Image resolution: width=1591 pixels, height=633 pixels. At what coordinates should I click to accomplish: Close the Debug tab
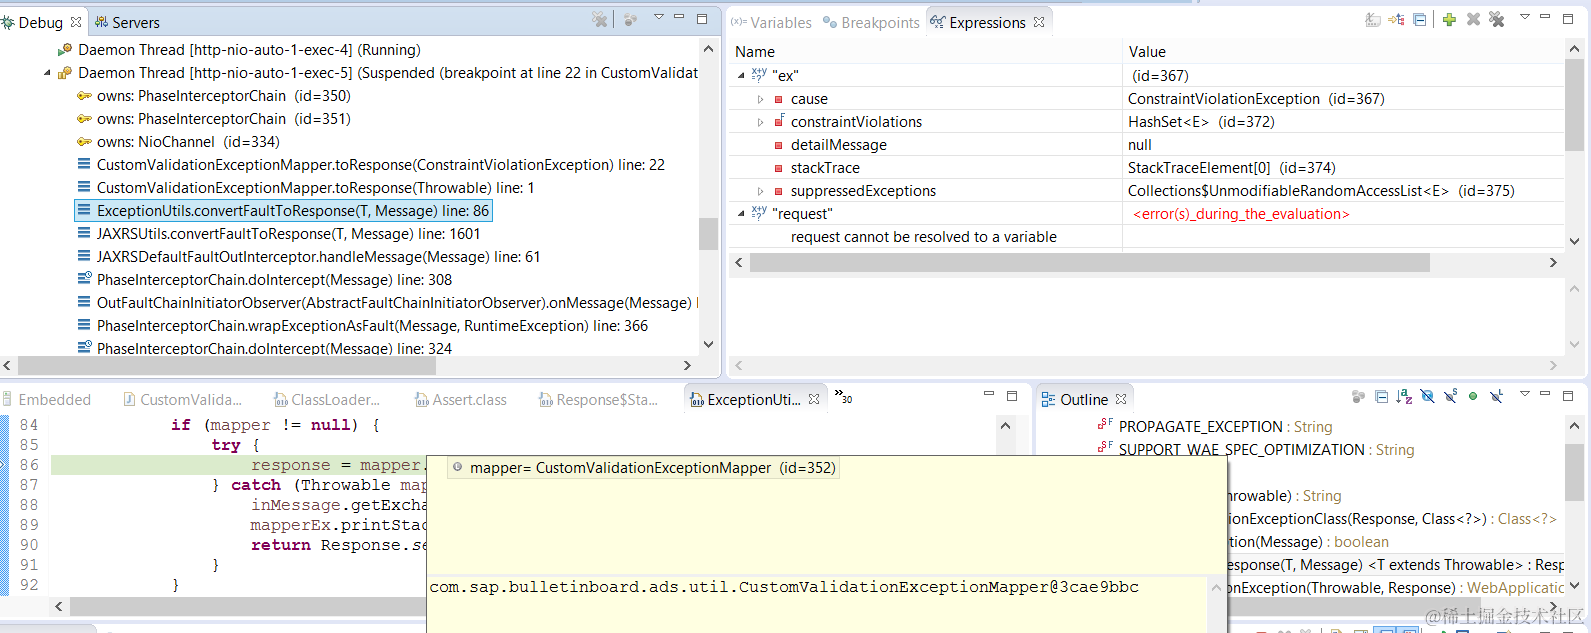tap(76, 22)
